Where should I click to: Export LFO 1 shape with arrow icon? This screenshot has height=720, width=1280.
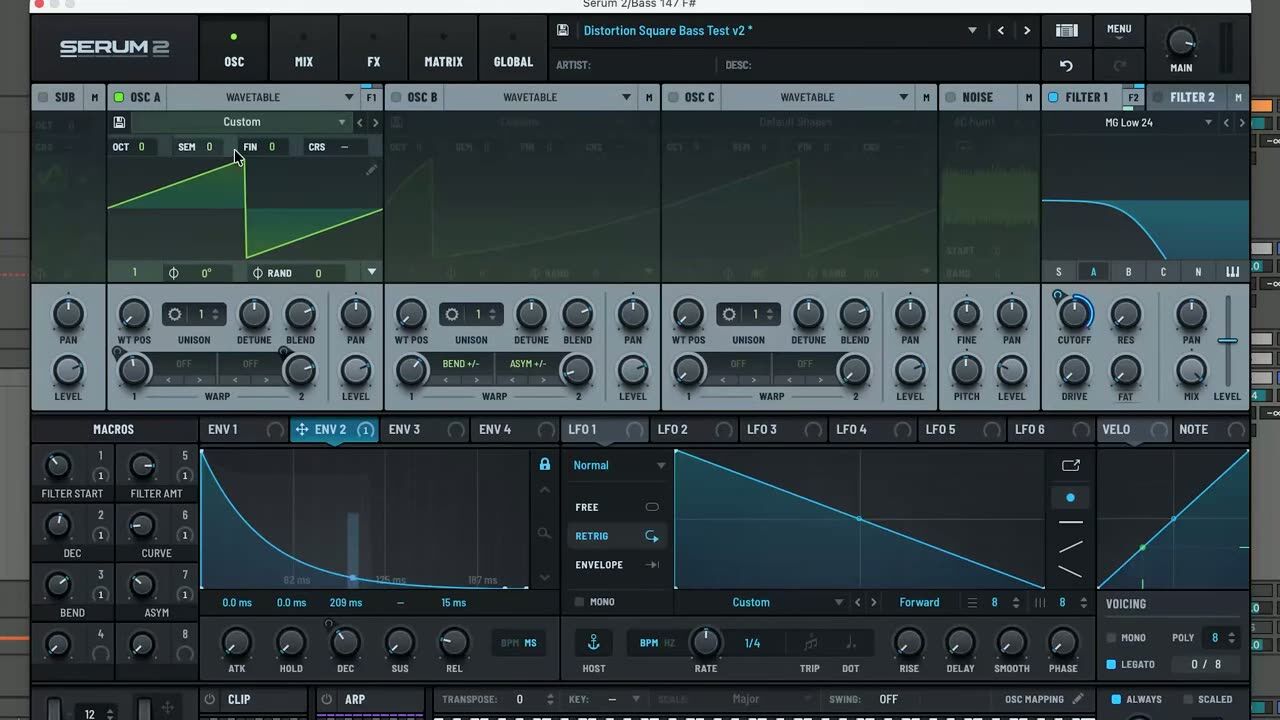pyautogui.click(x=1071, y=465)
